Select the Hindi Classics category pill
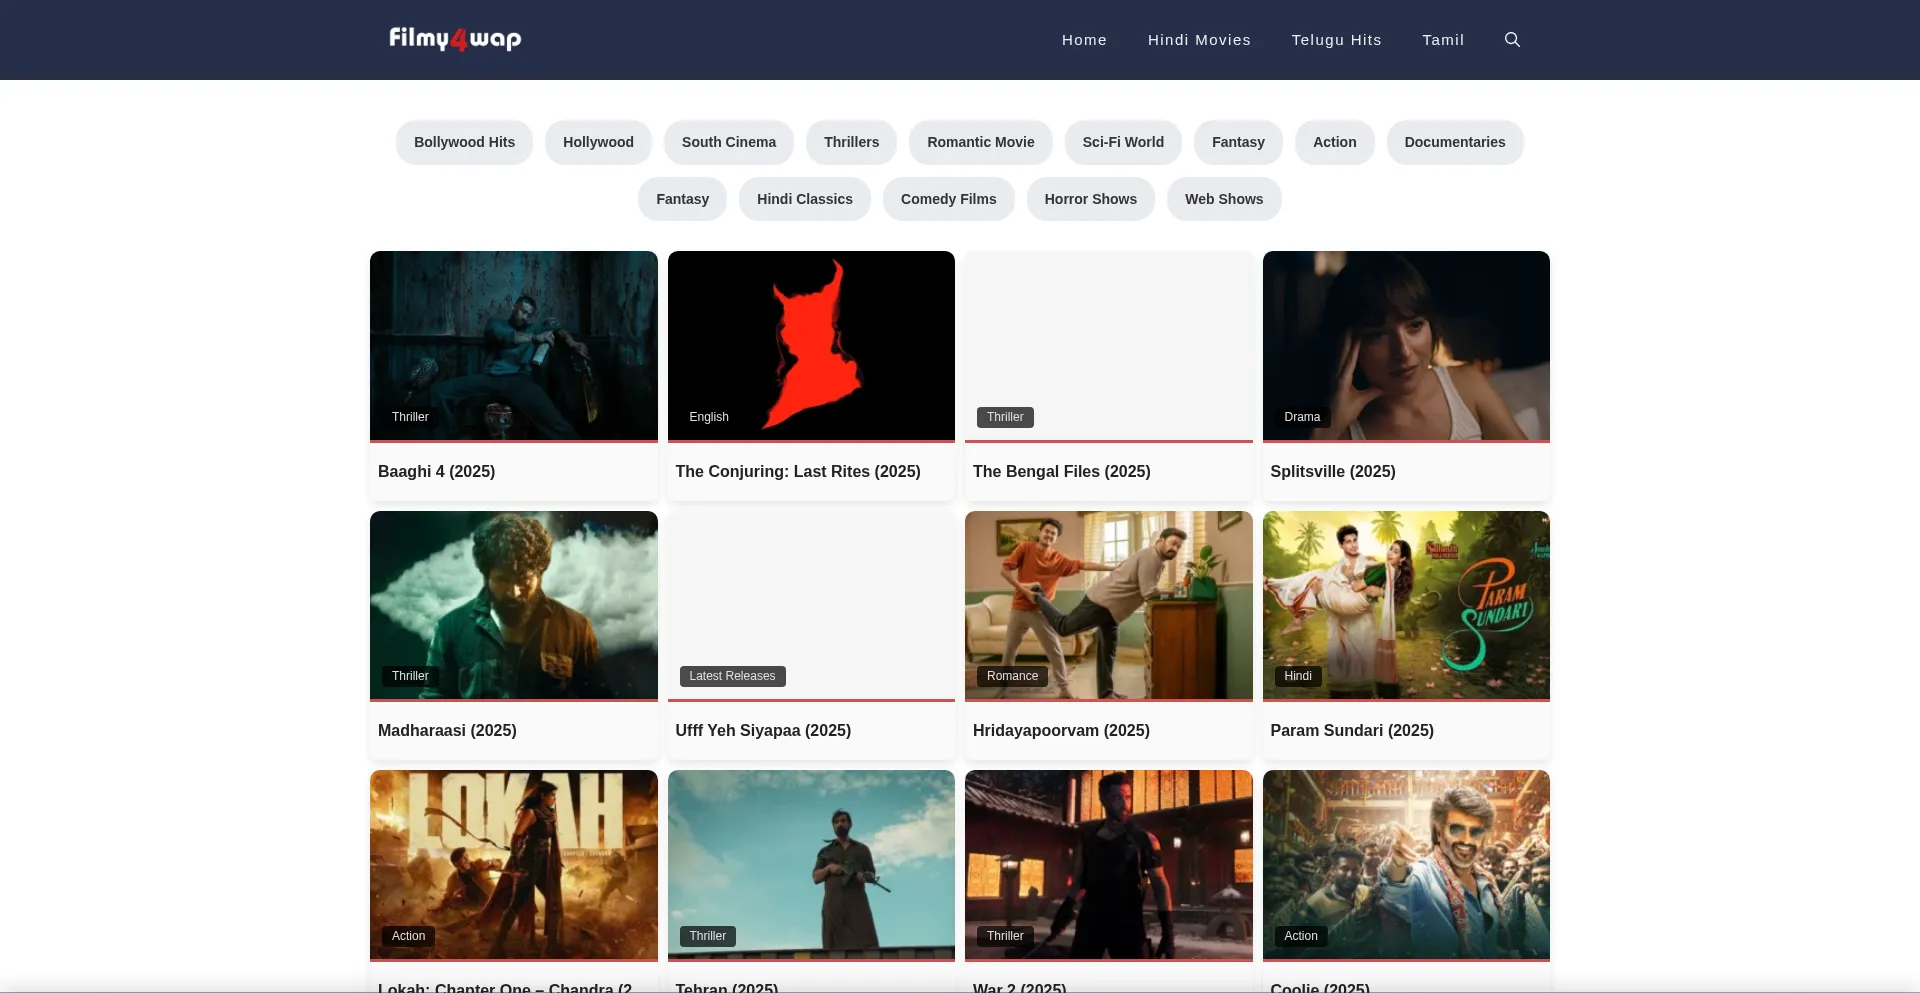 tap(805, 199)
